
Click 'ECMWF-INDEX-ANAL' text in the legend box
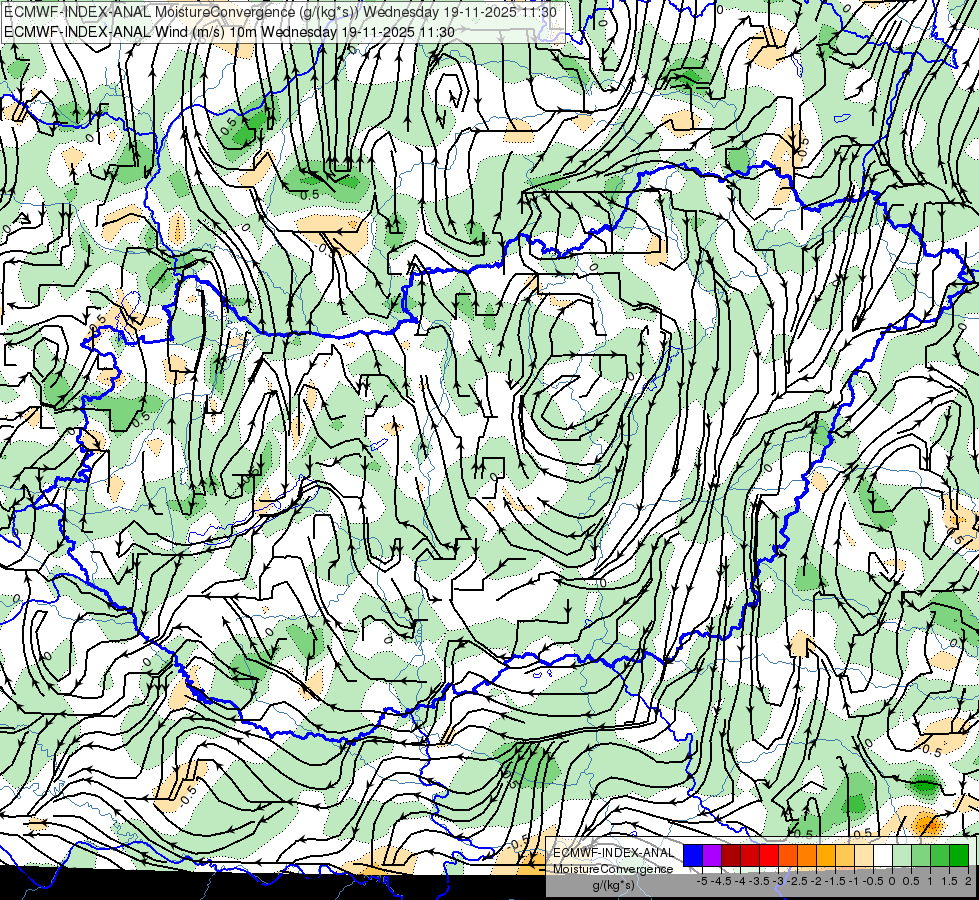(614, 853)
